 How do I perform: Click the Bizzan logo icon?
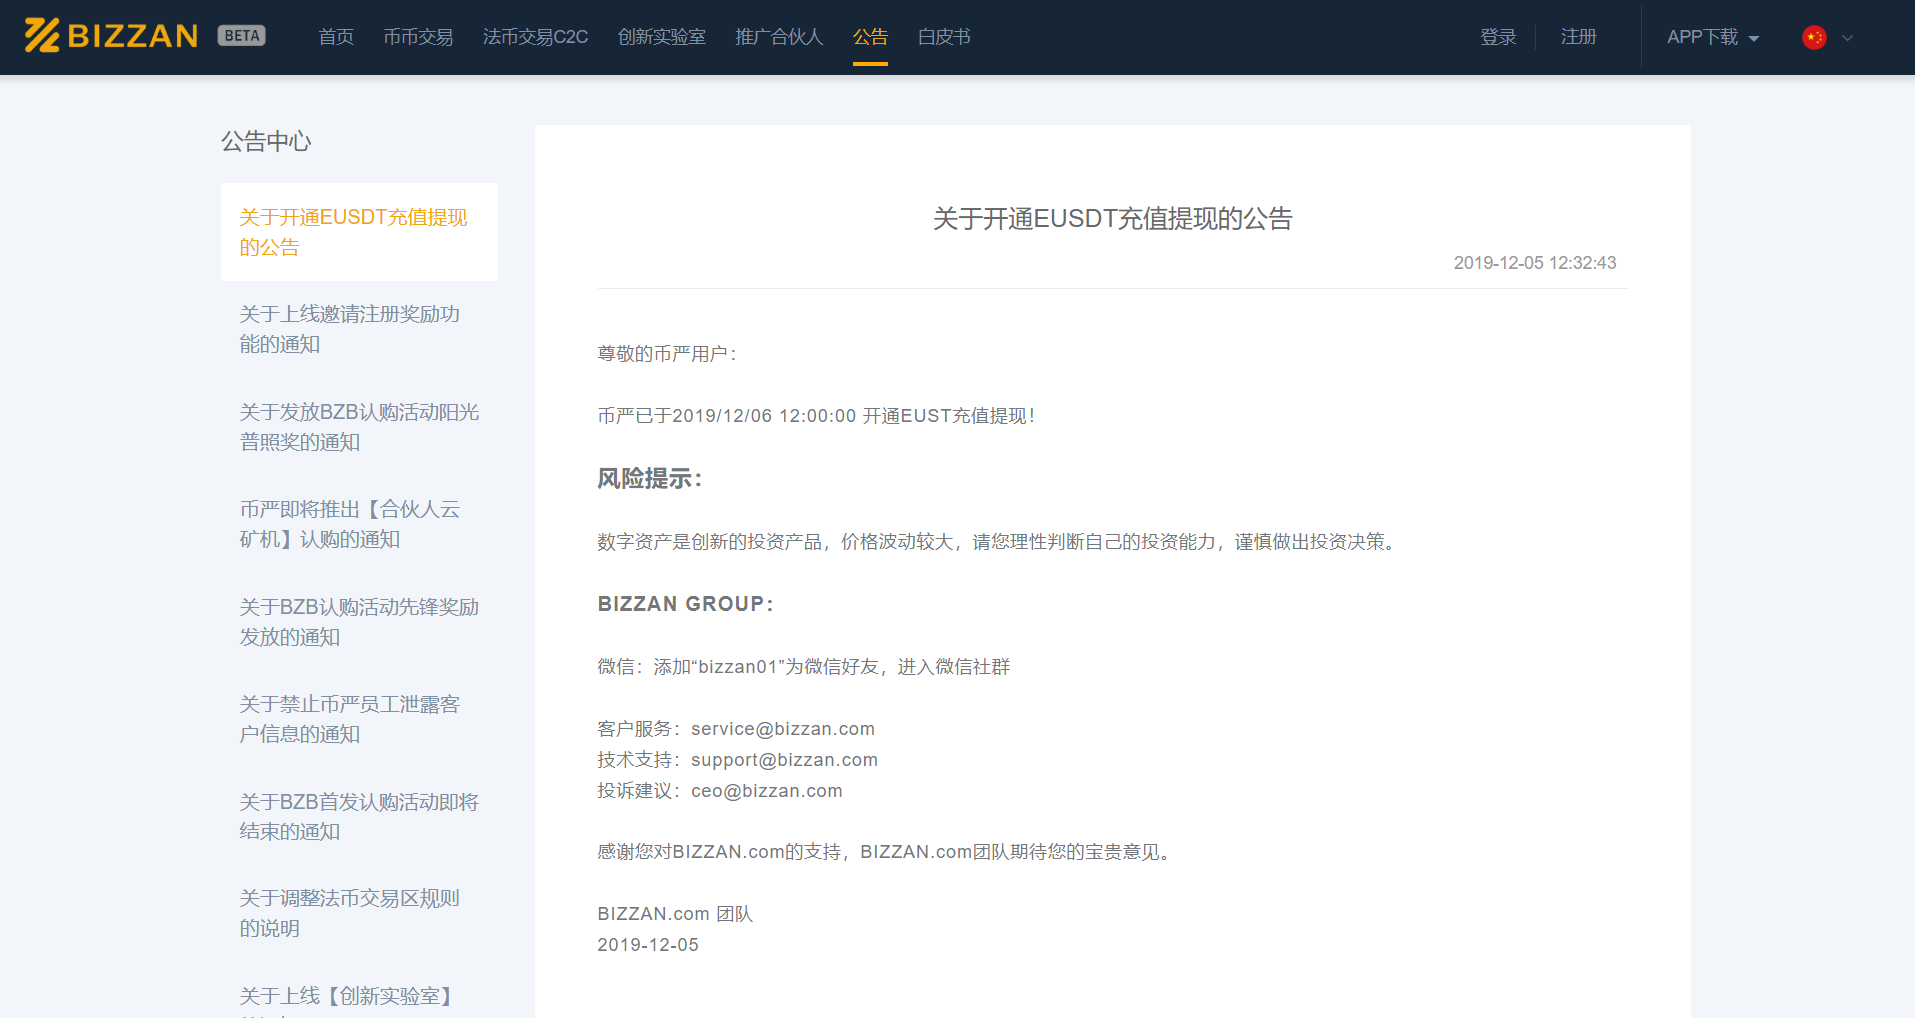coord(41,35)
